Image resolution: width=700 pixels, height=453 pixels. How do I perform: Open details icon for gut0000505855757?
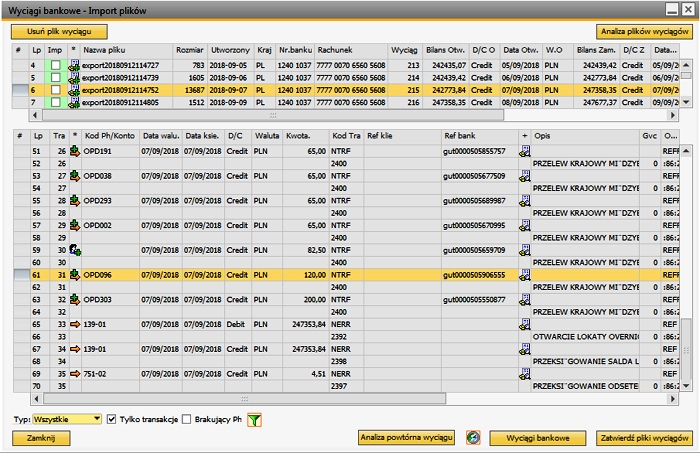[x=525, y=151]
